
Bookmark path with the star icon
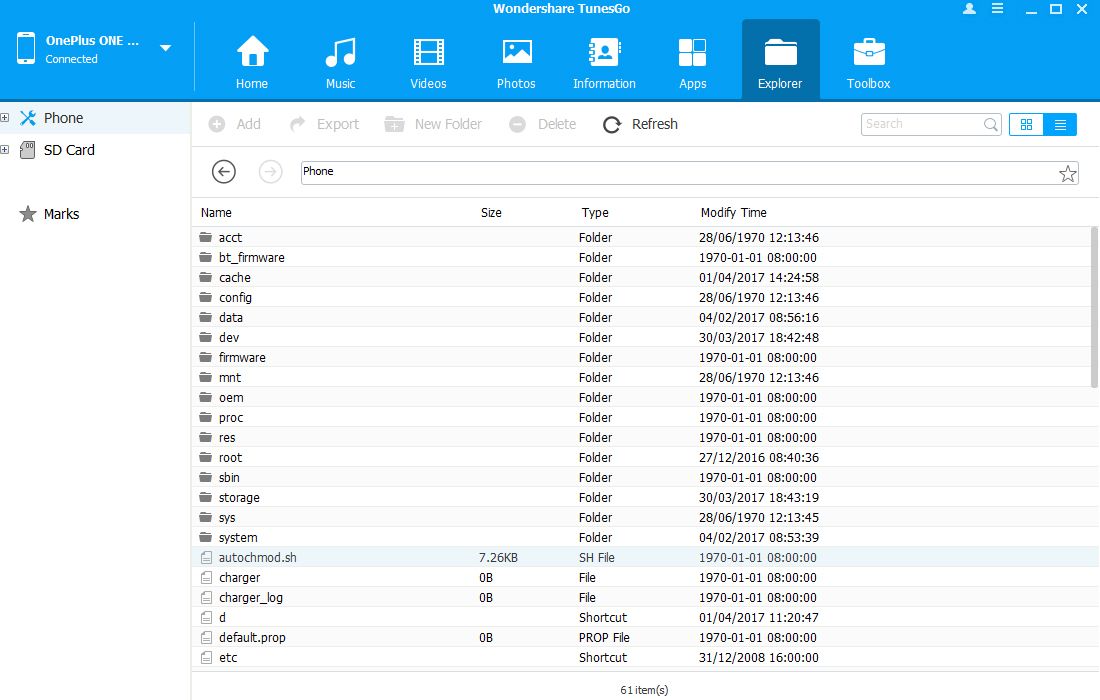tap(1068, 174)
